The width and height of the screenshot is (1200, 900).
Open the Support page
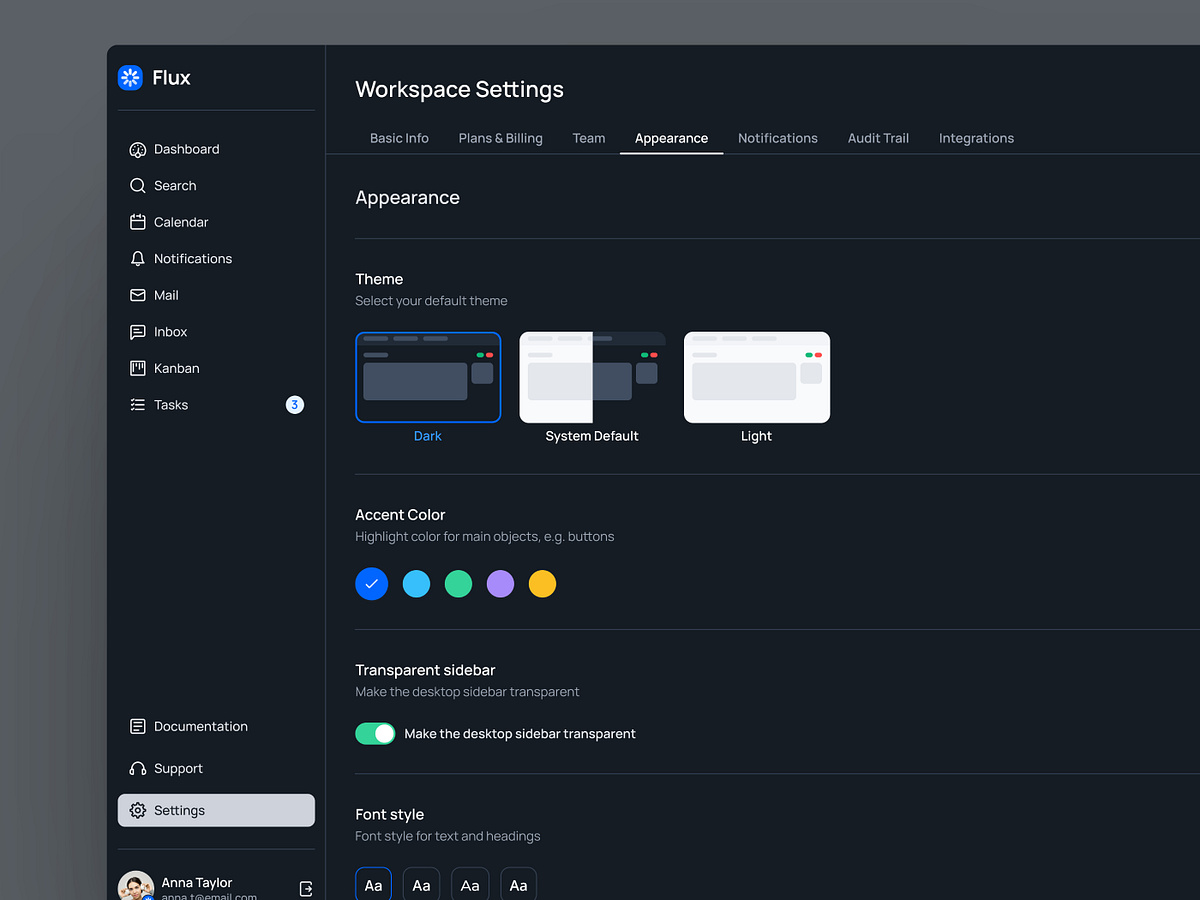click(x=179, y=768)
